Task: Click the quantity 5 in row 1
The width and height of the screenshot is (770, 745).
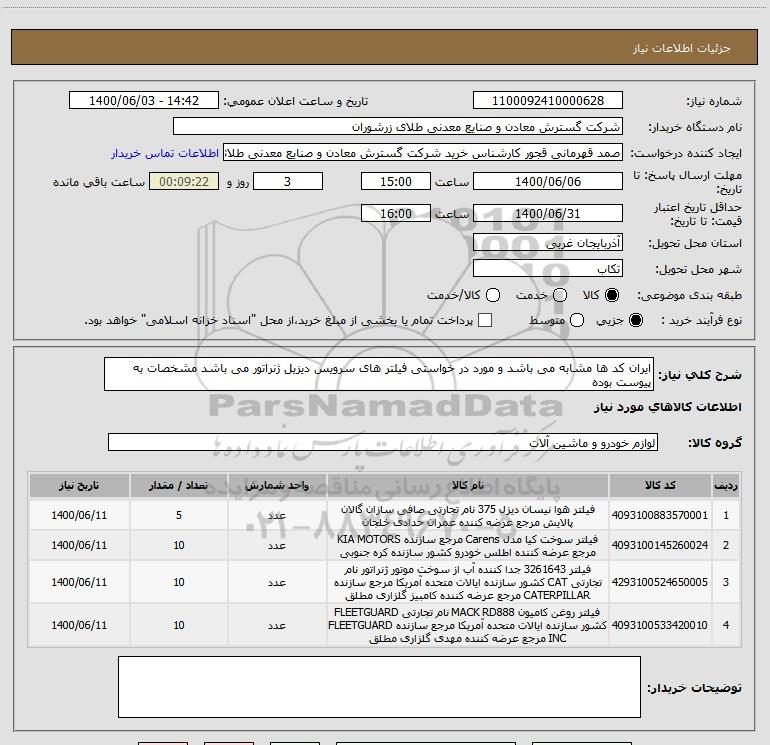Action: coord(179,515)
